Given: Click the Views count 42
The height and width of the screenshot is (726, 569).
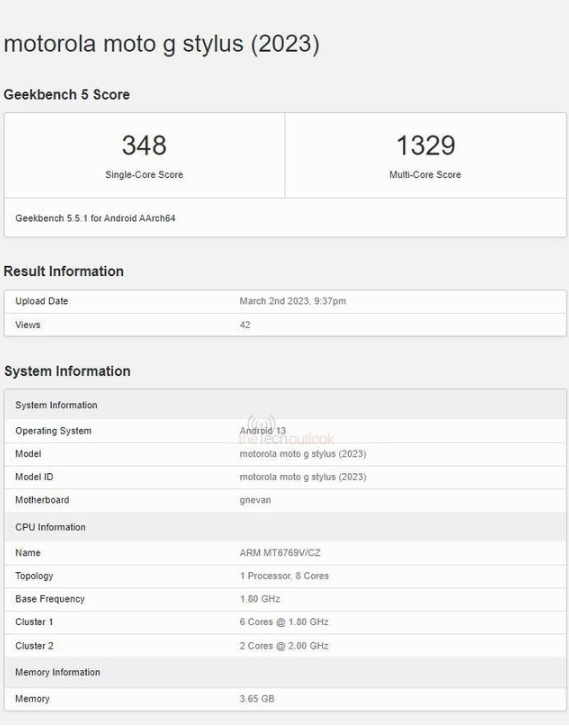Looking at the screenshot, I should pos(245,325).
